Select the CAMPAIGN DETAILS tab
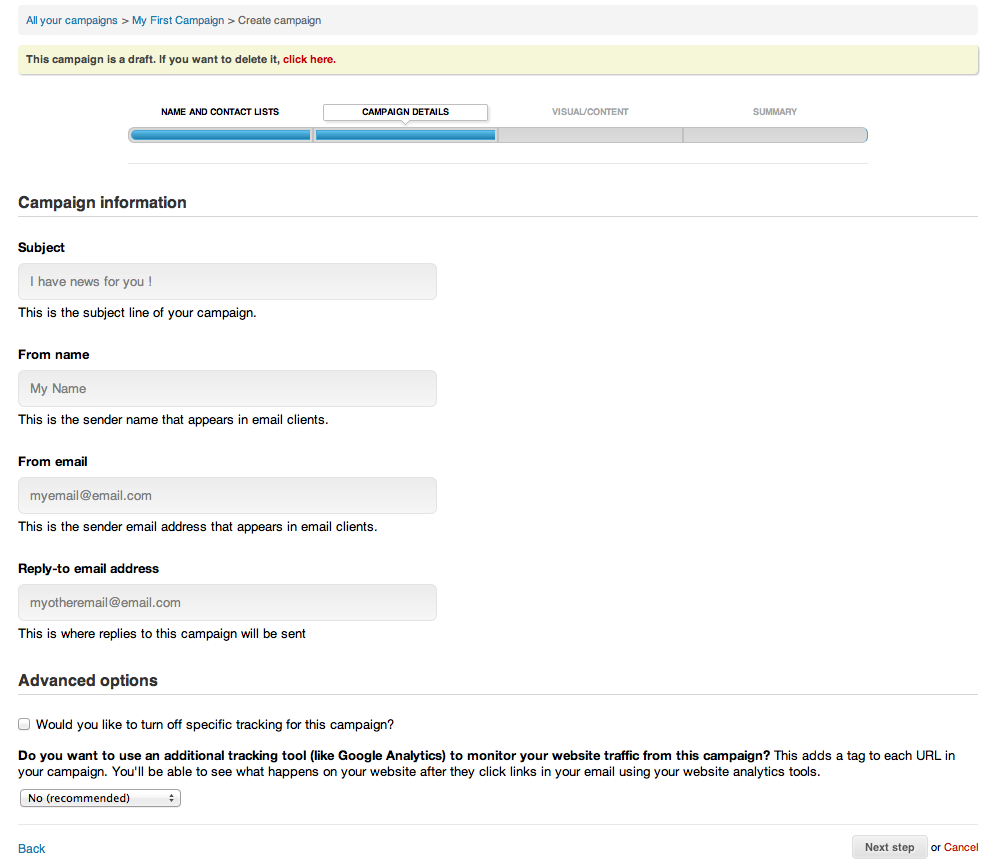Screen dimensions: 995x865 [x=404, y=112]
